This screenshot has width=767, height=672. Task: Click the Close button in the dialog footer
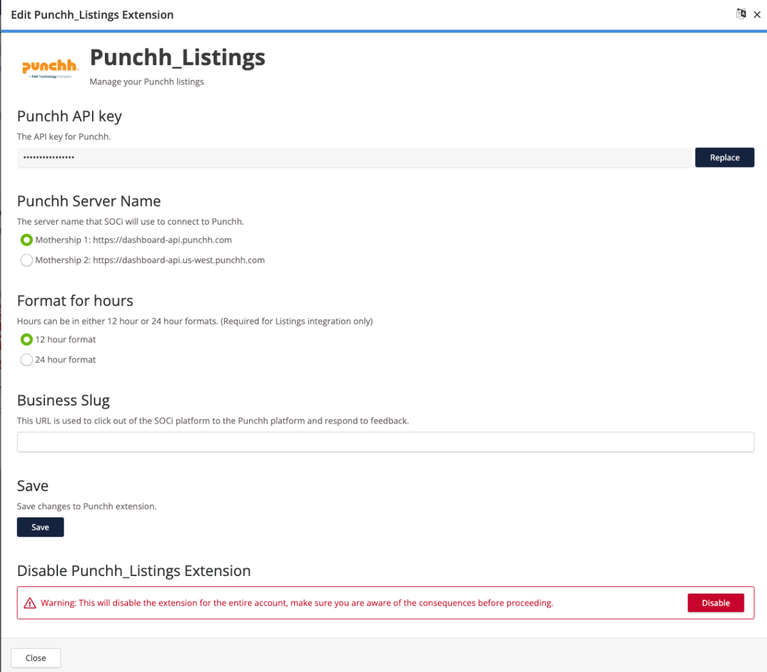pyautogui.click(x=36, y=658)
